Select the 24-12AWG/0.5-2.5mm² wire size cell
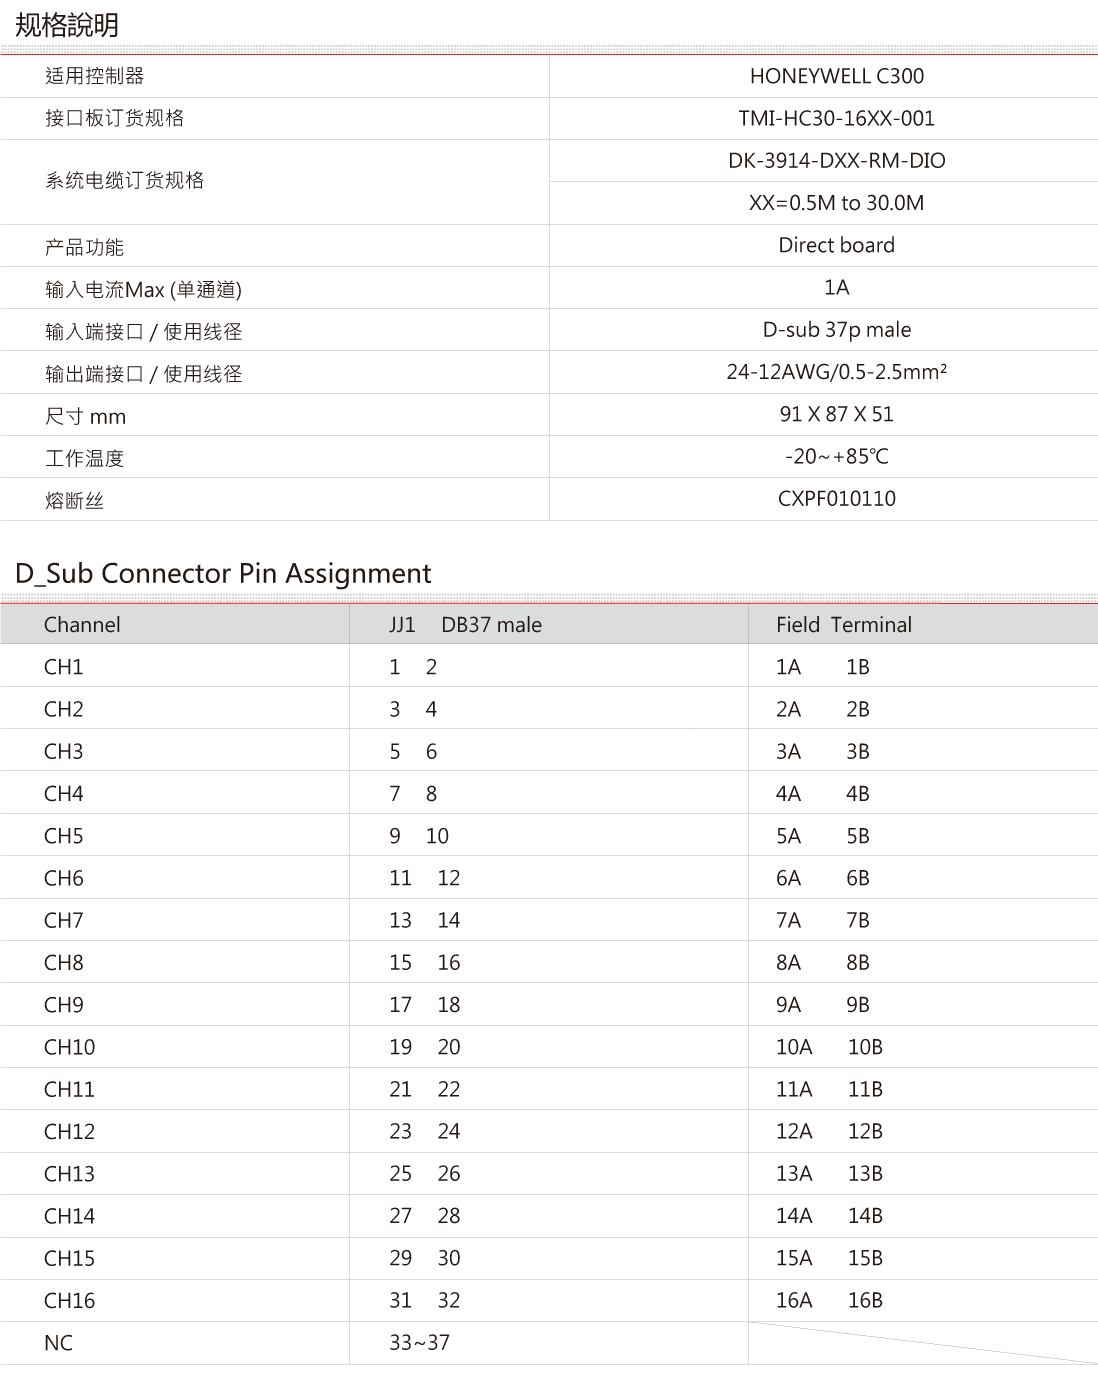 (x=836, y=372)
